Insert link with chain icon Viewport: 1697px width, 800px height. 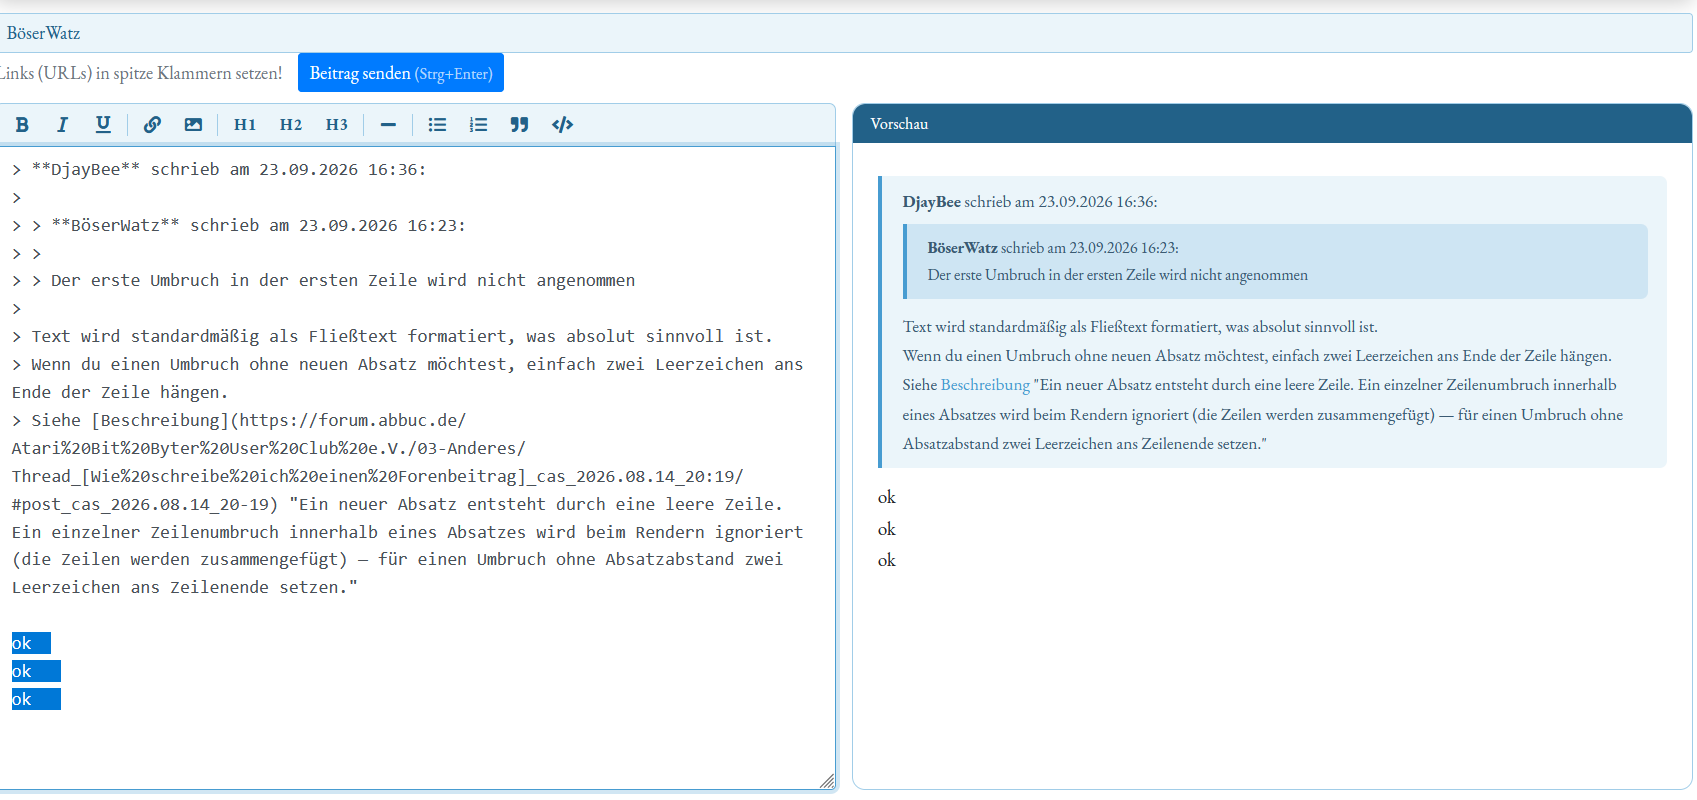click(x=152, y=125)
